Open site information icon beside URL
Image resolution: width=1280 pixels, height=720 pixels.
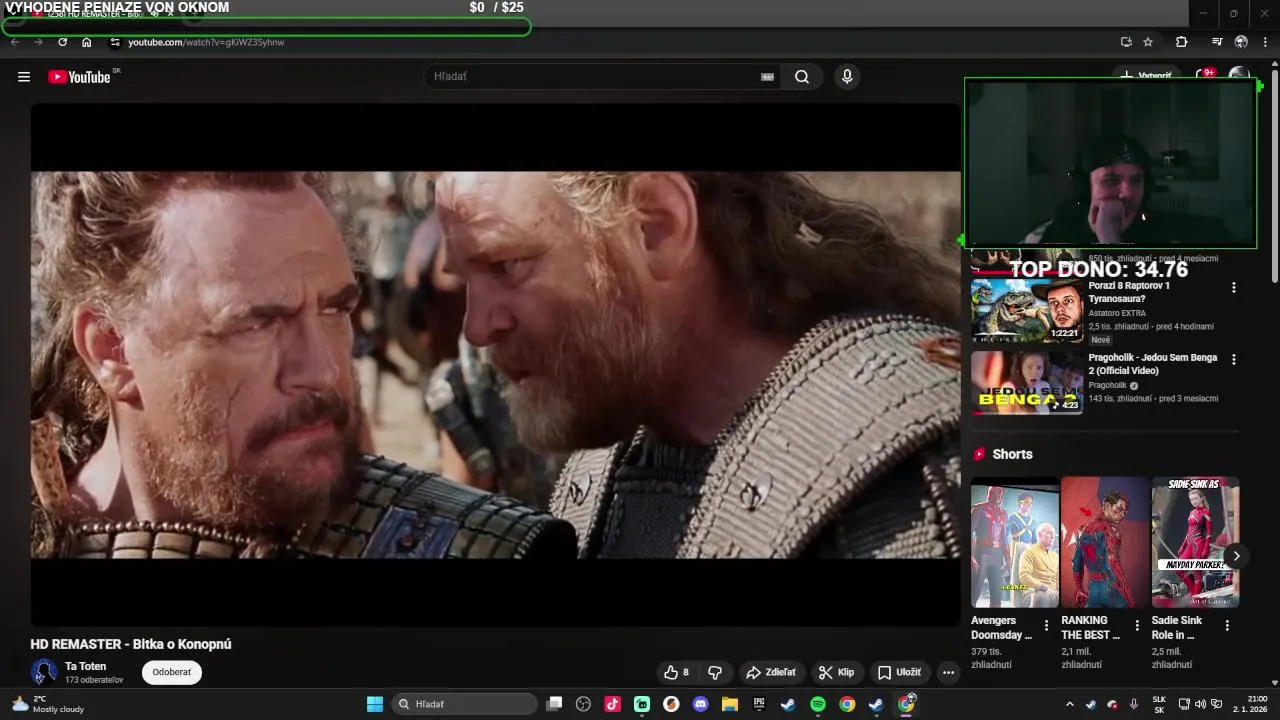pos(115,42)
